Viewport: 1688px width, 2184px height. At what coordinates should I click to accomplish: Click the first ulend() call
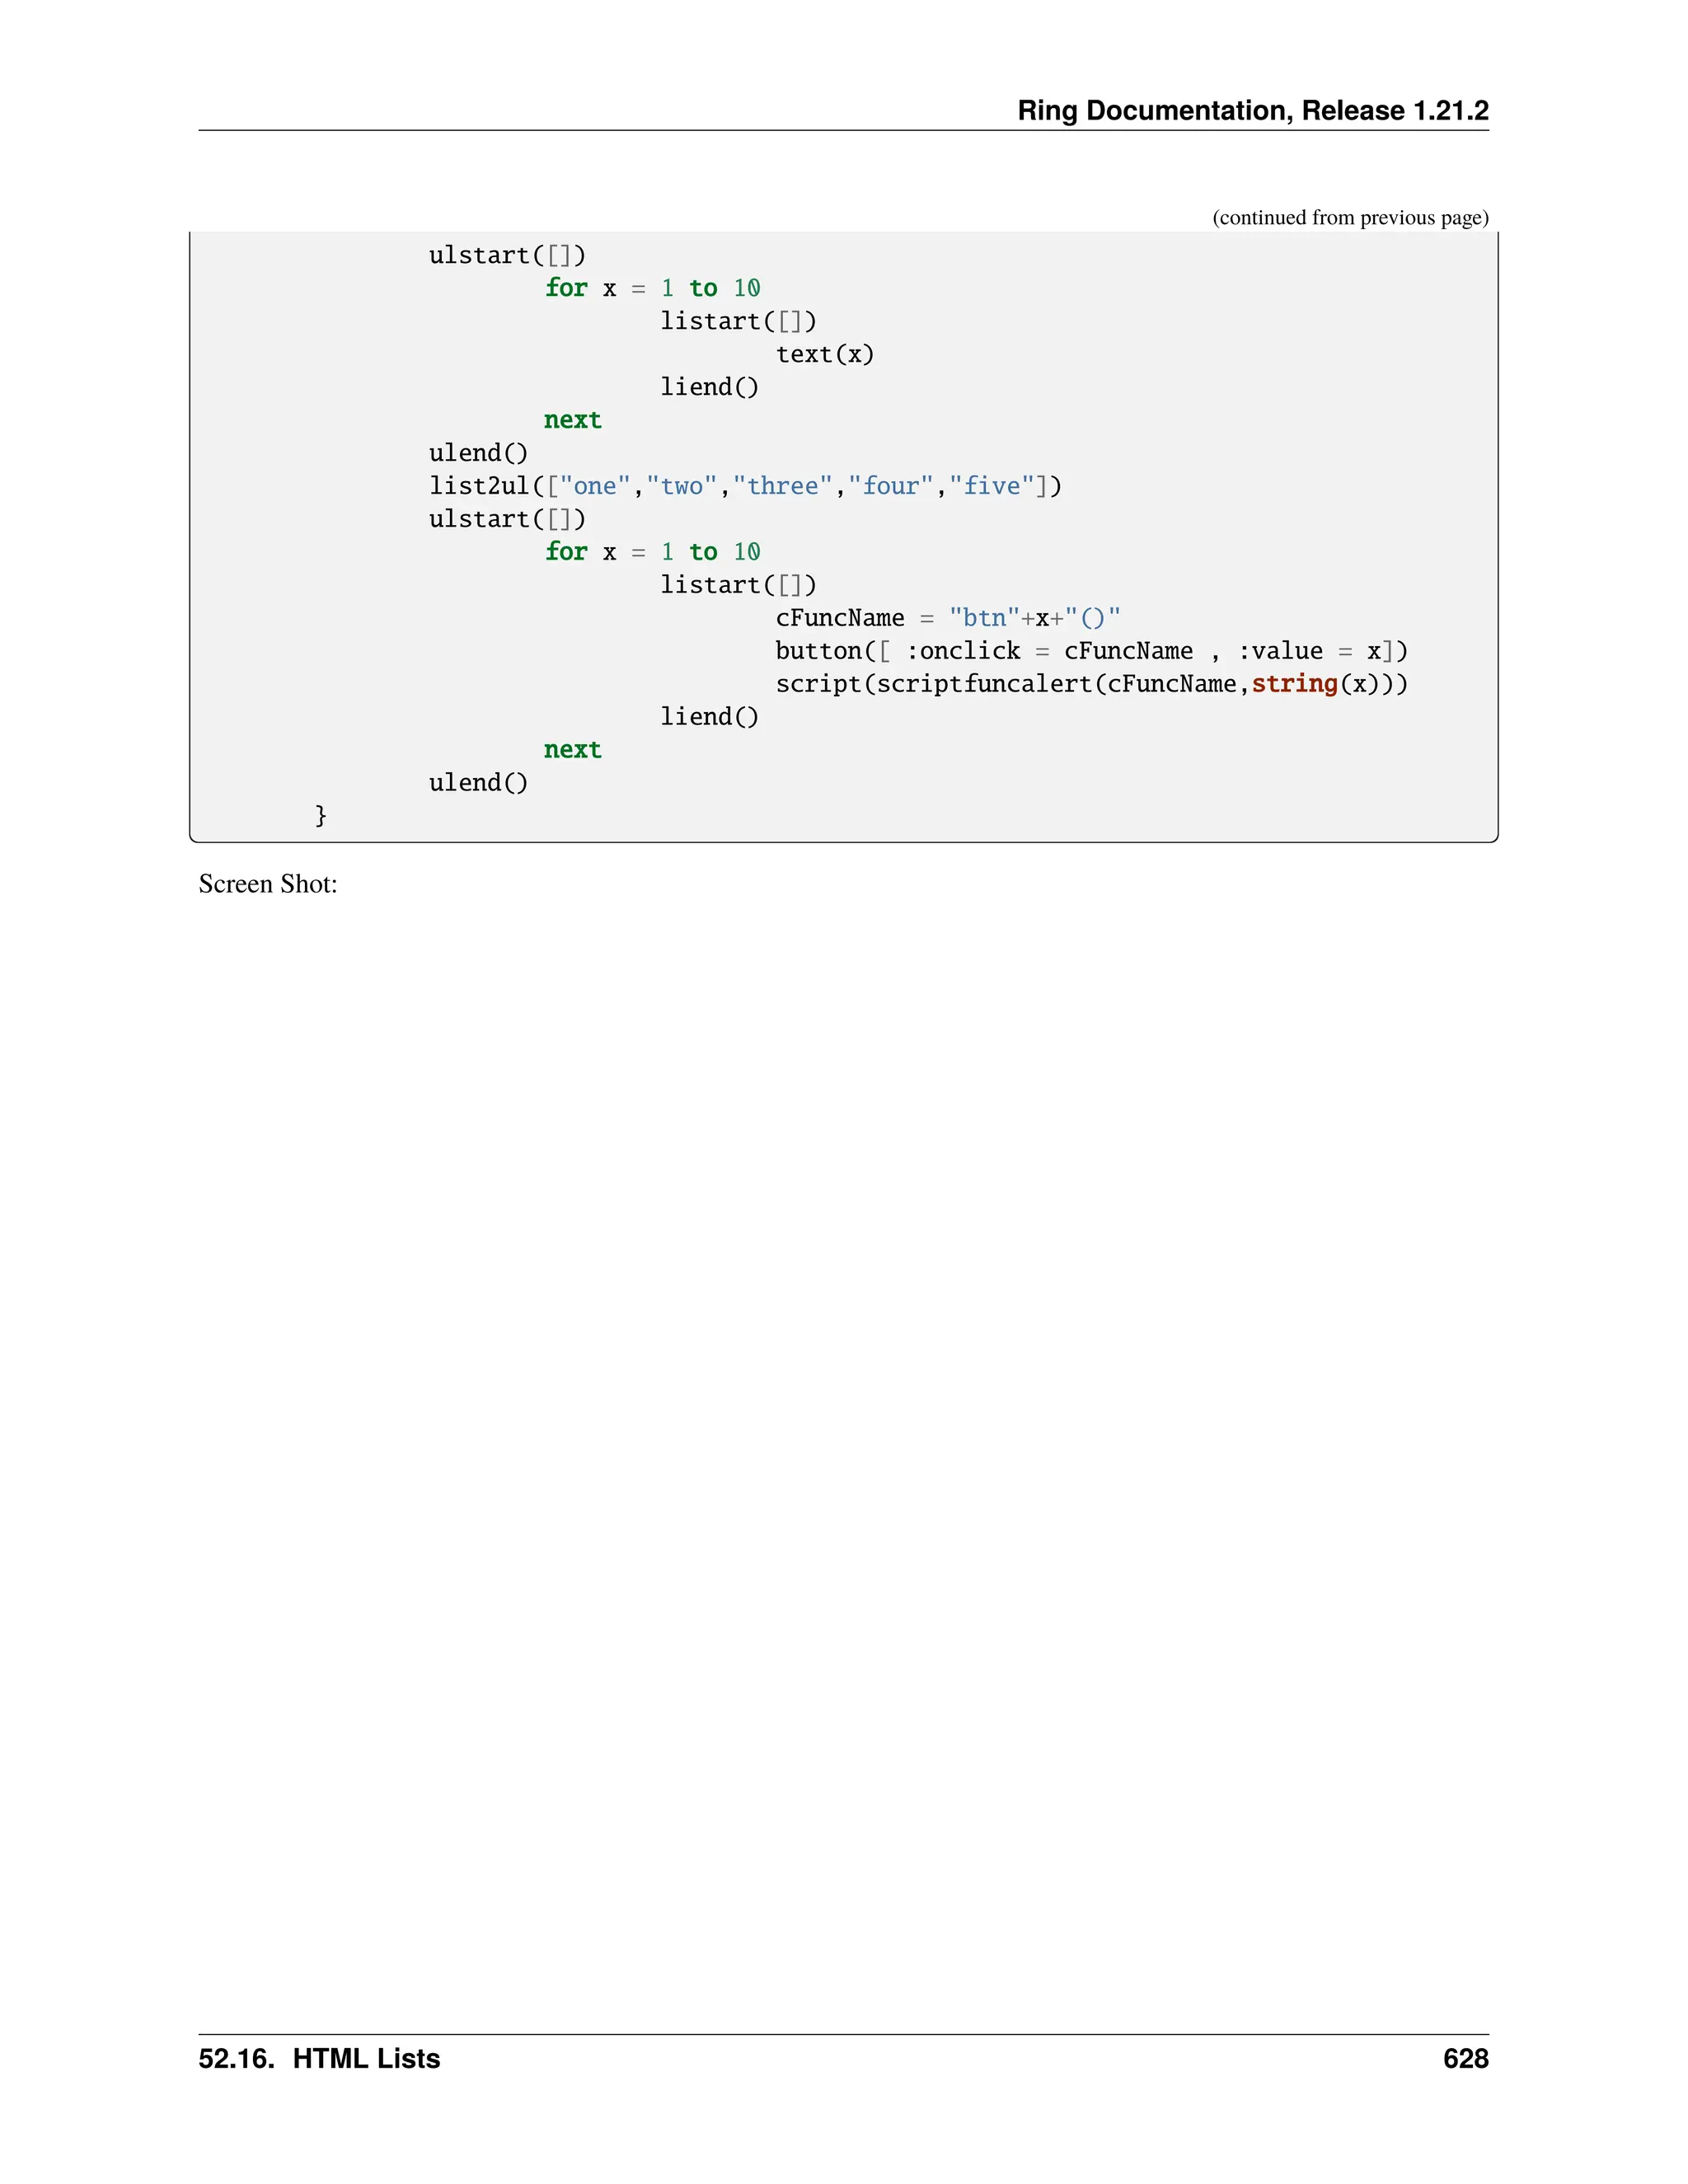pyautogui.click(x=478, y=453)
